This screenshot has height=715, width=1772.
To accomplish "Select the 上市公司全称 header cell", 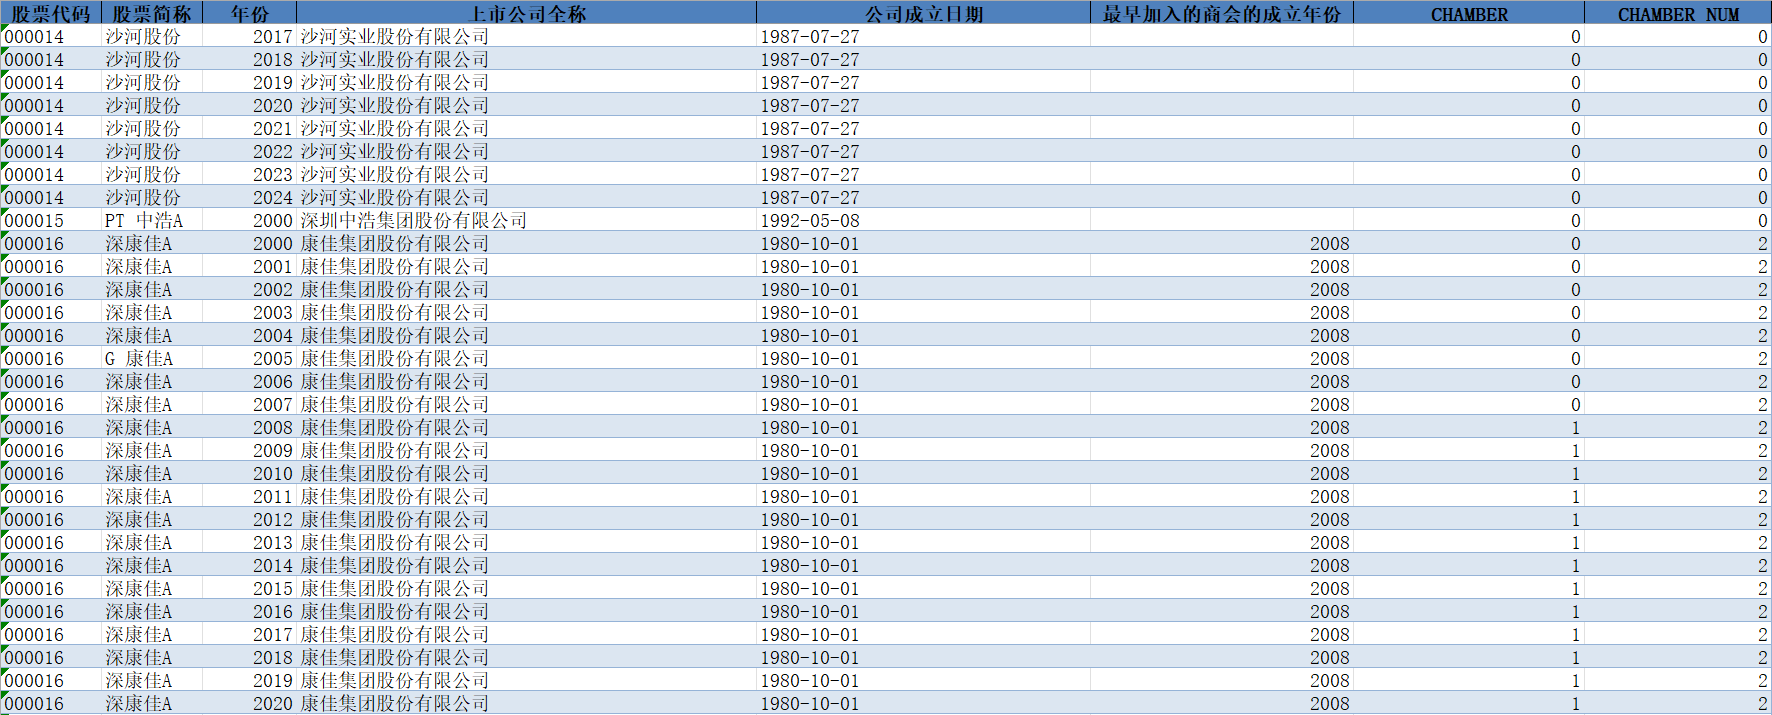I will click(x=527, y=14).
